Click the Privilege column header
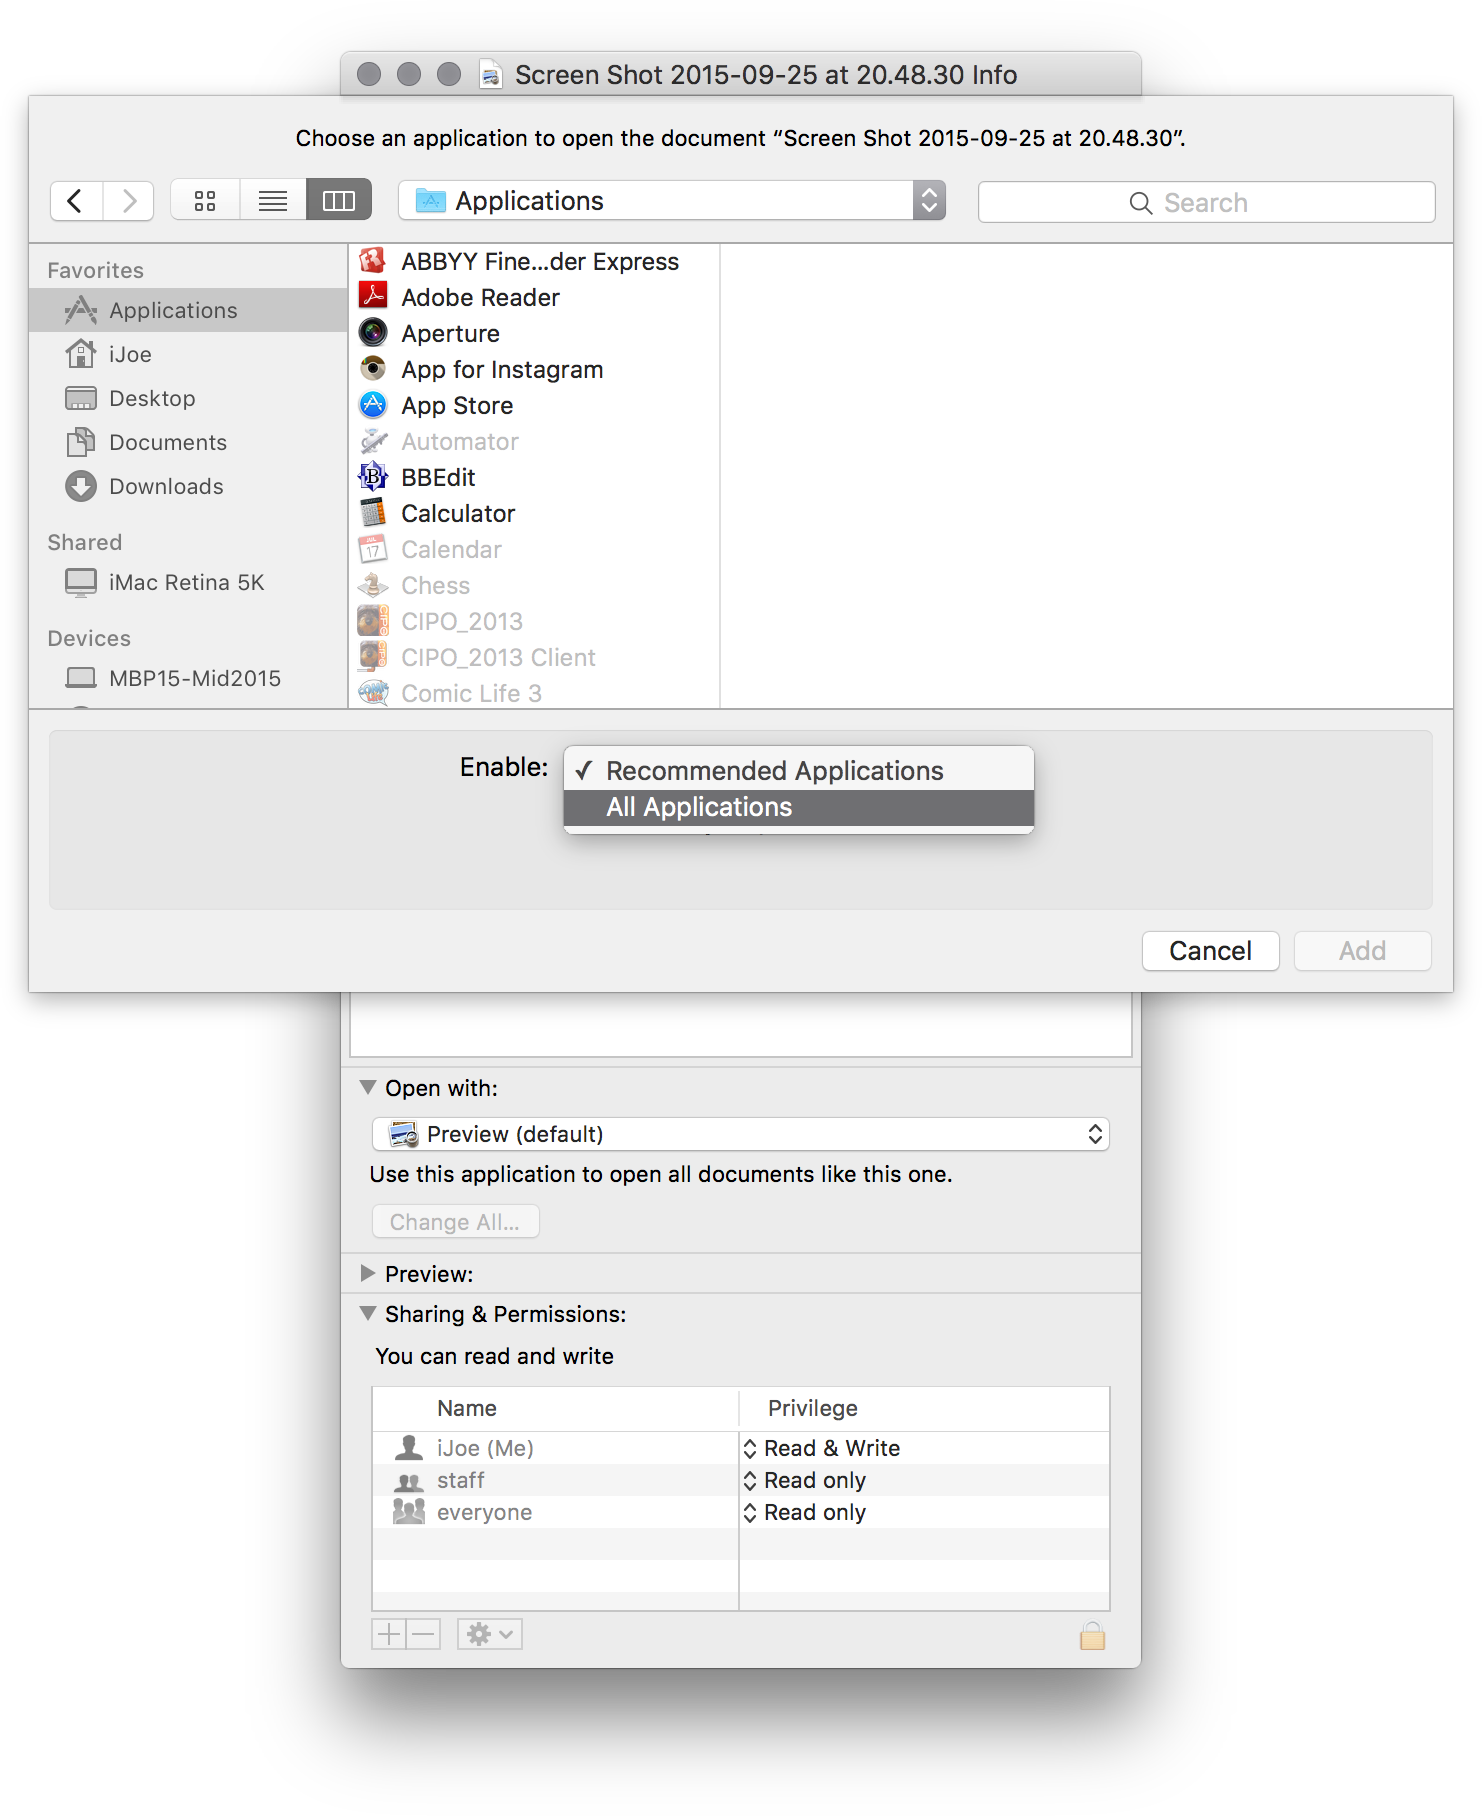 (925, 1408)
